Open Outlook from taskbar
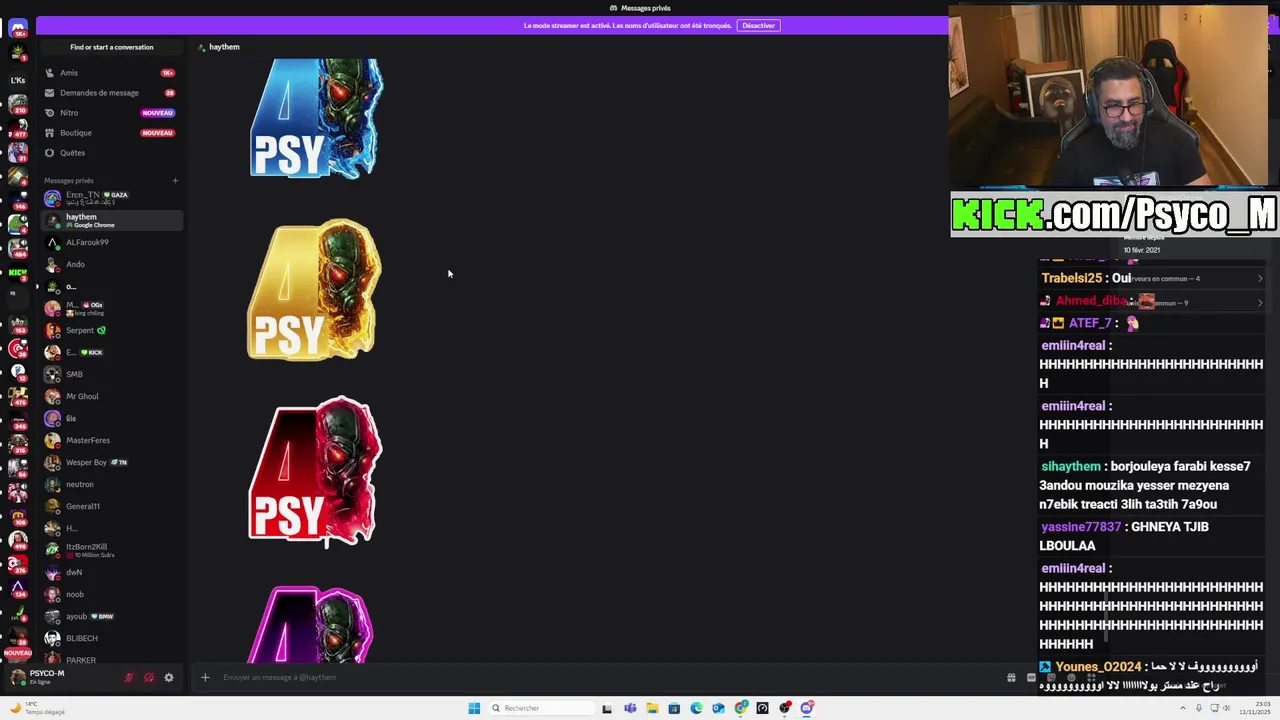The width and height of the screenshot is (1280, 720). tap(718, 708)
